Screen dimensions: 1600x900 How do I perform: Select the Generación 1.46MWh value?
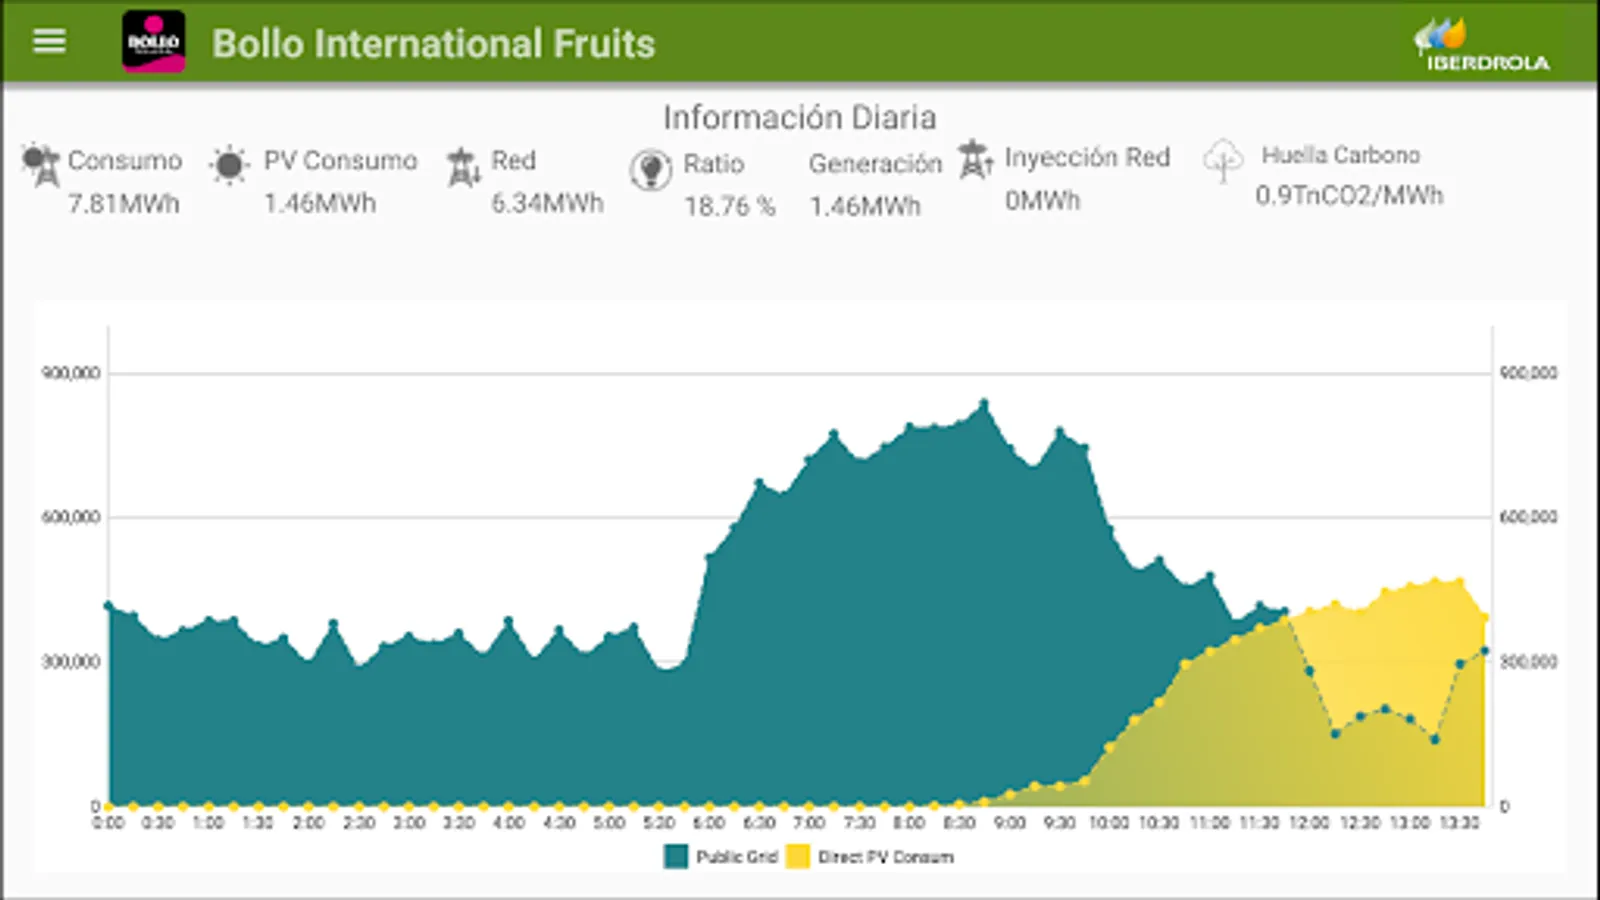pos(865,206)
